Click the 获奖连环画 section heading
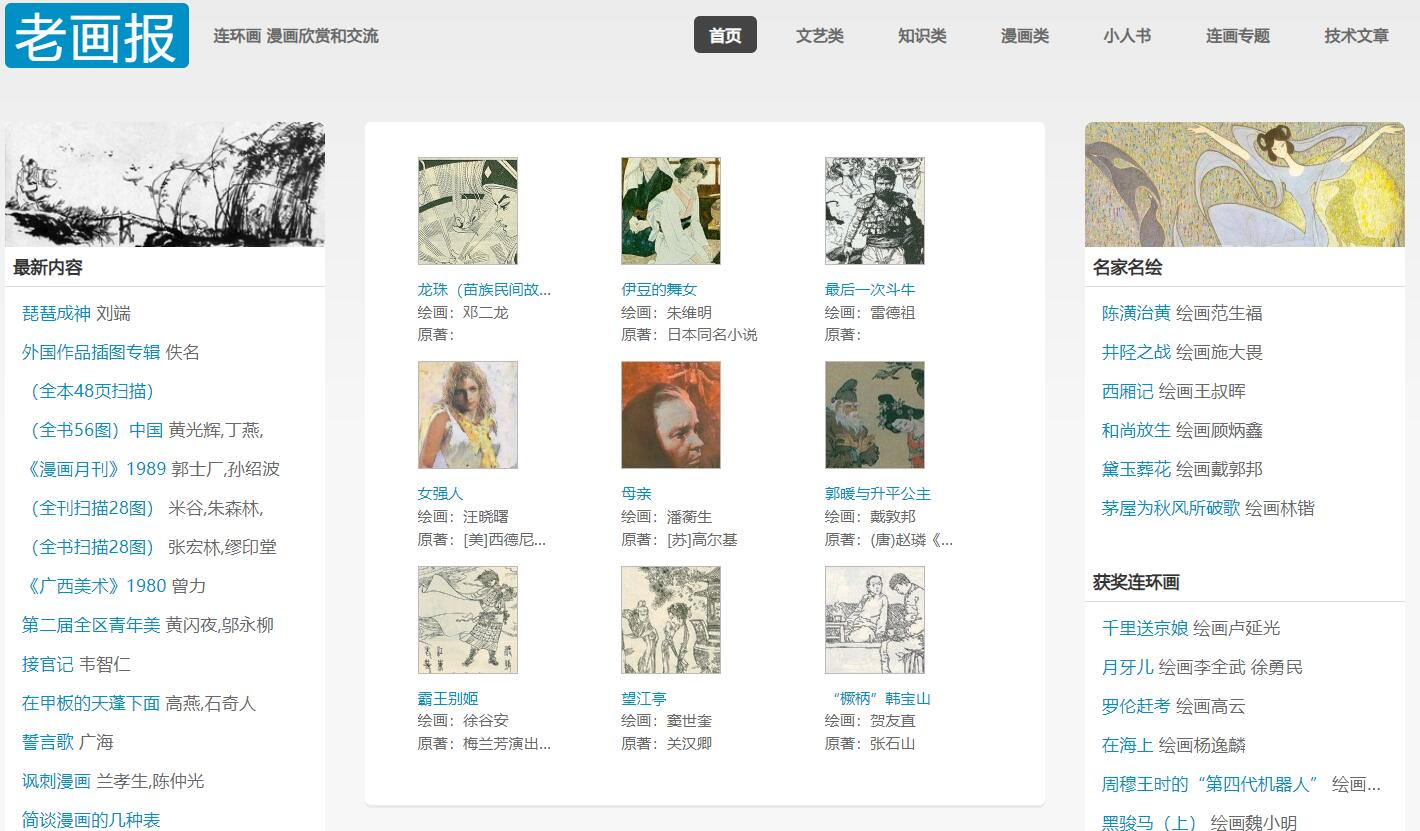Image resolution: width=1420 pixels, height=831 pixels. [1136, 582]
